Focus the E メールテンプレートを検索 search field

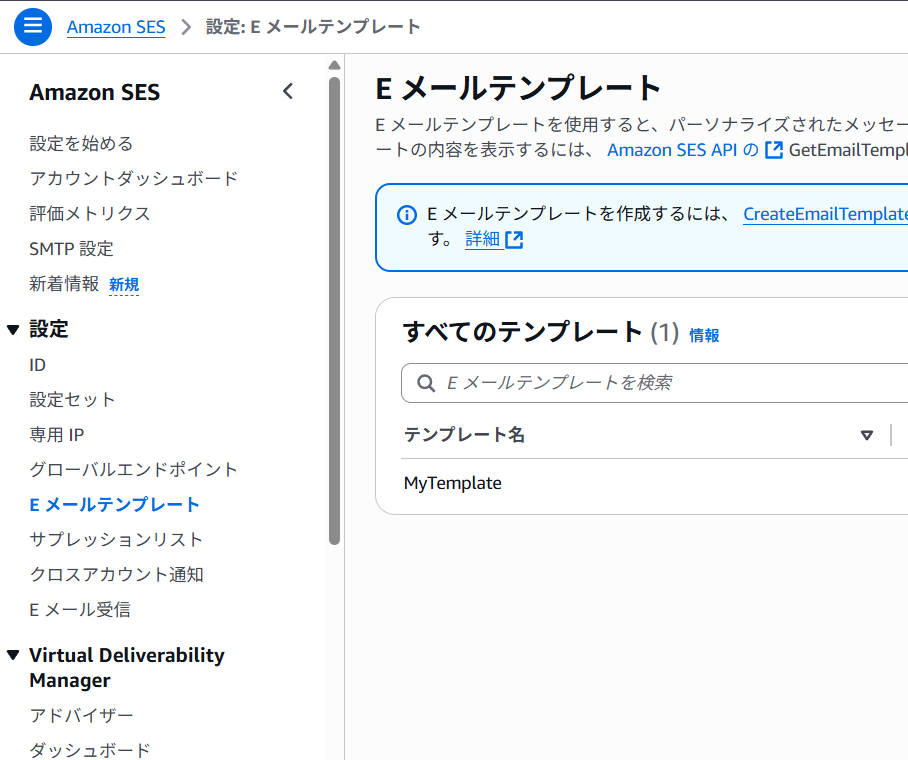654,383
